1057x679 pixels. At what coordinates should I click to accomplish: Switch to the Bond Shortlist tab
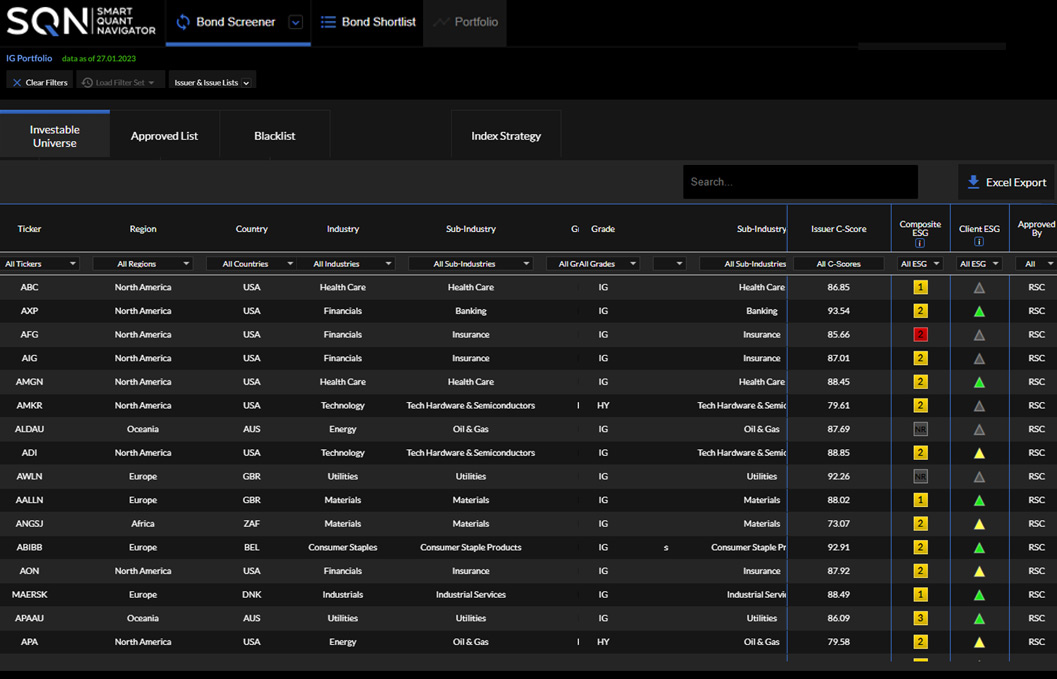click(x=368, y=22)
